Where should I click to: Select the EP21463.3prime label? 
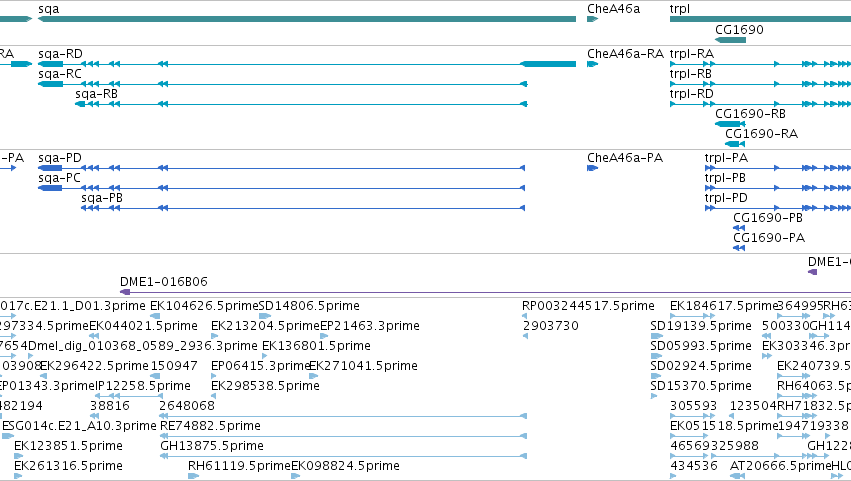click(x=370, y=326)
